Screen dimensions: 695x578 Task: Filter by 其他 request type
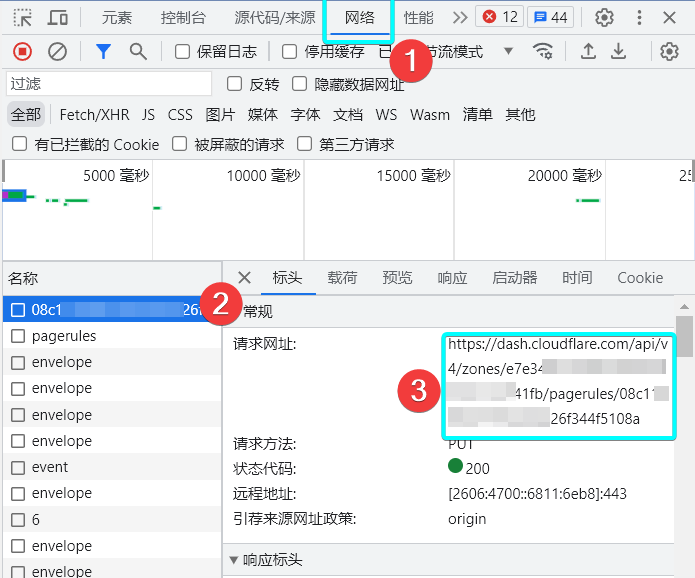(x=520, y=115)
